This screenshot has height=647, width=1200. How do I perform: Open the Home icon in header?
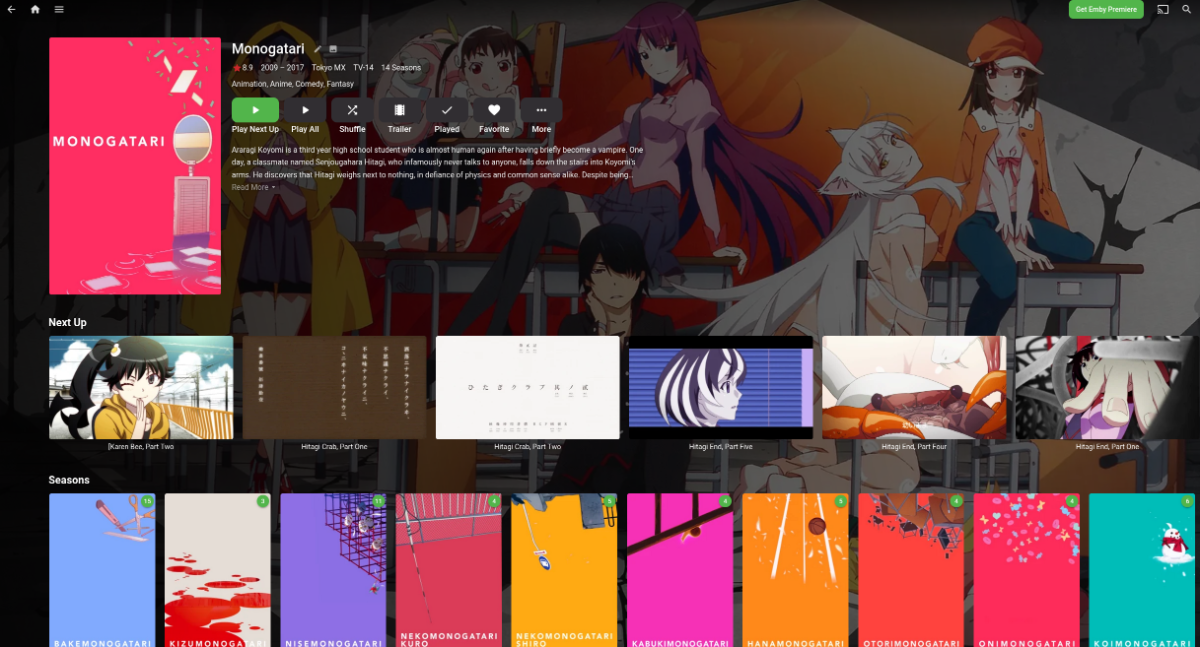[35, 9]
